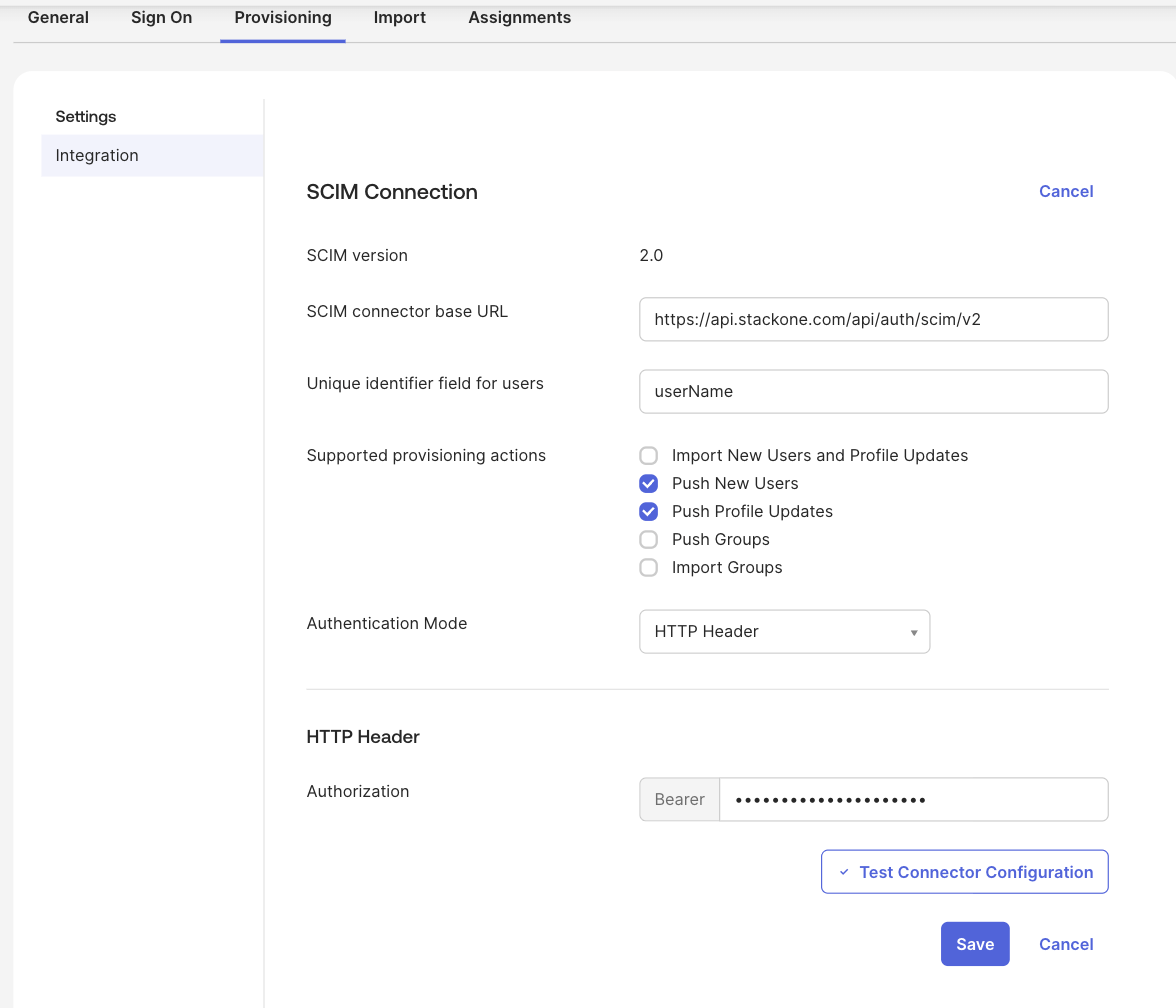Open the General tab
This screenshot has width=1176, height=1008.
click(58, 17)
